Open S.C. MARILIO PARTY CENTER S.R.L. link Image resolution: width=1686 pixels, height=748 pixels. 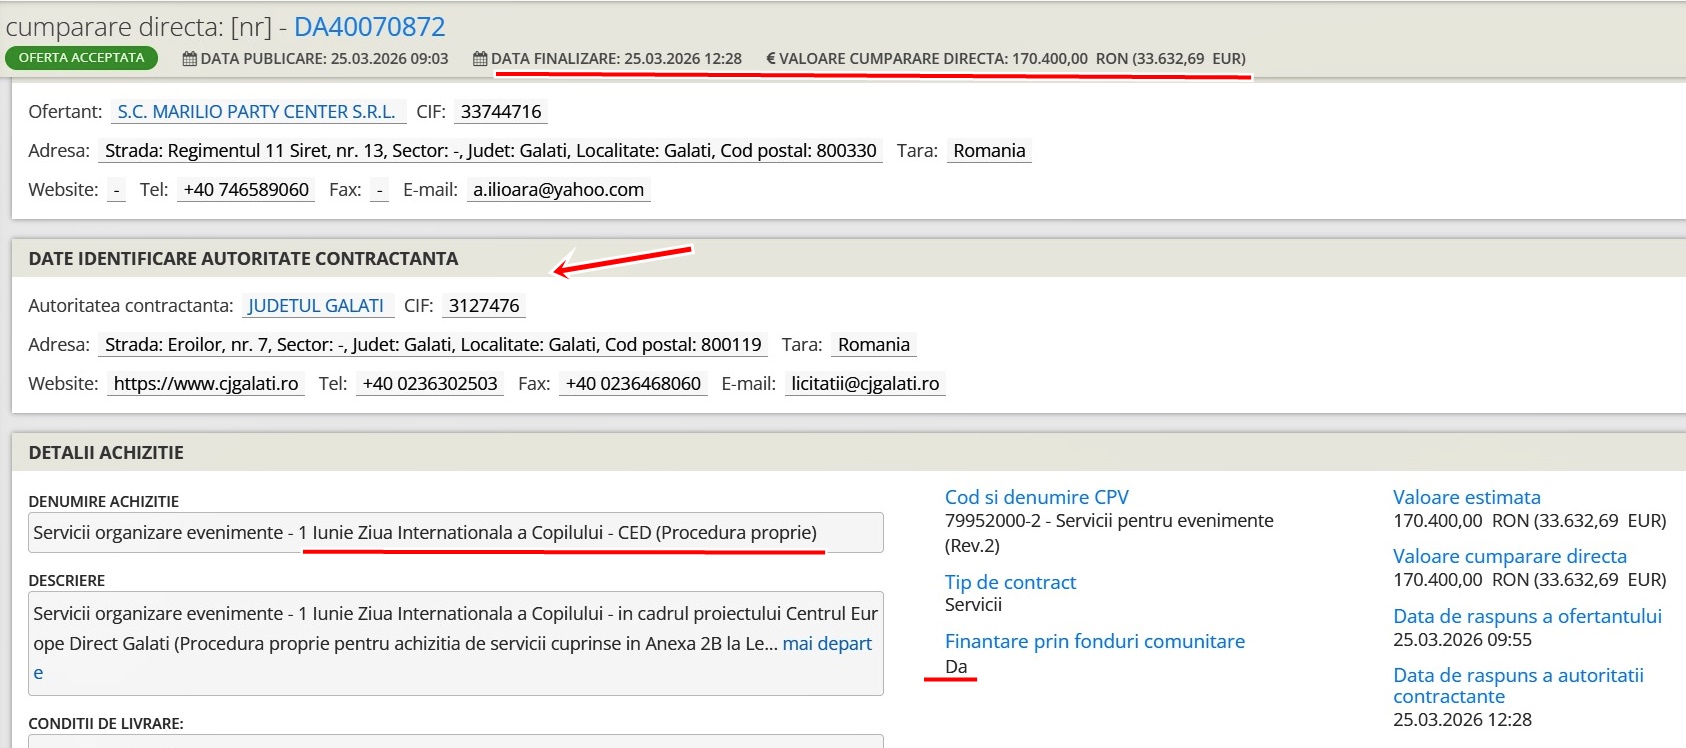[x=257, y=111]
